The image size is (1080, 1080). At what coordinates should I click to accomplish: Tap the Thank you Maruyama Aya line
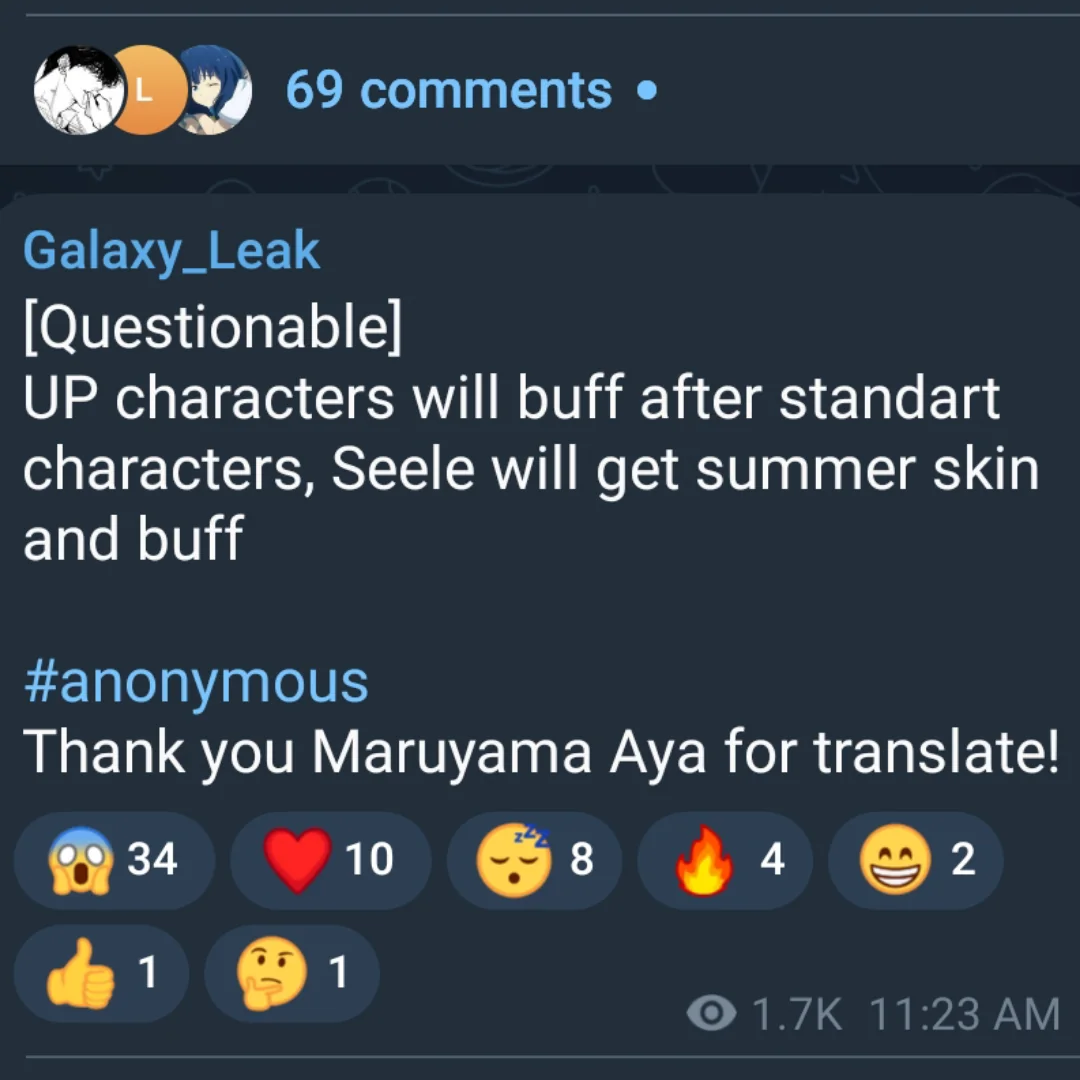(x=541, y=753)
